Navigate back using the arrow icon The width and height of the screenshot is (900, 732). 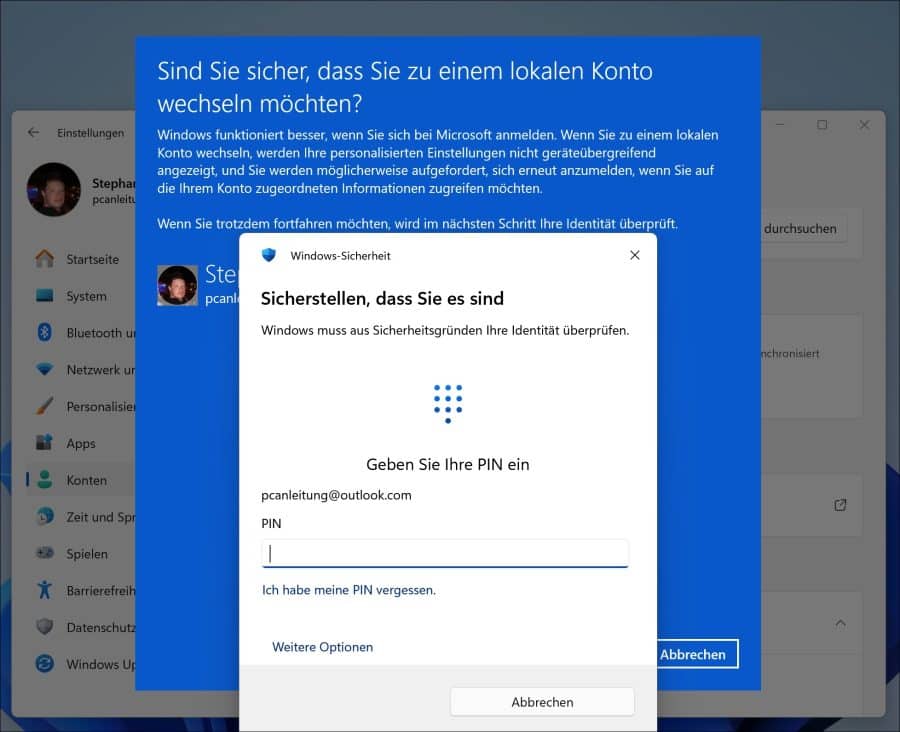click(33, 131)
